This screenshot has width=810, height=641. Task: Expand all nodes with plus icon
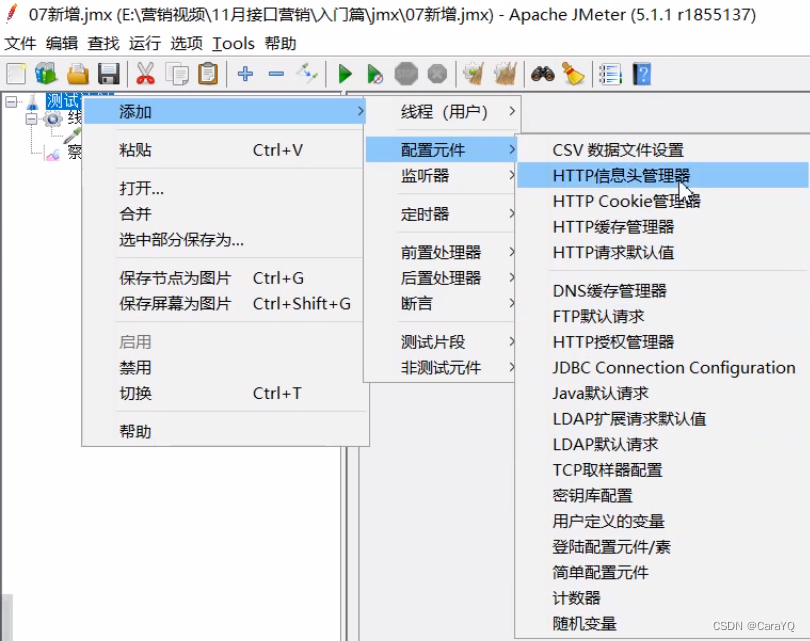click(245, 74)
